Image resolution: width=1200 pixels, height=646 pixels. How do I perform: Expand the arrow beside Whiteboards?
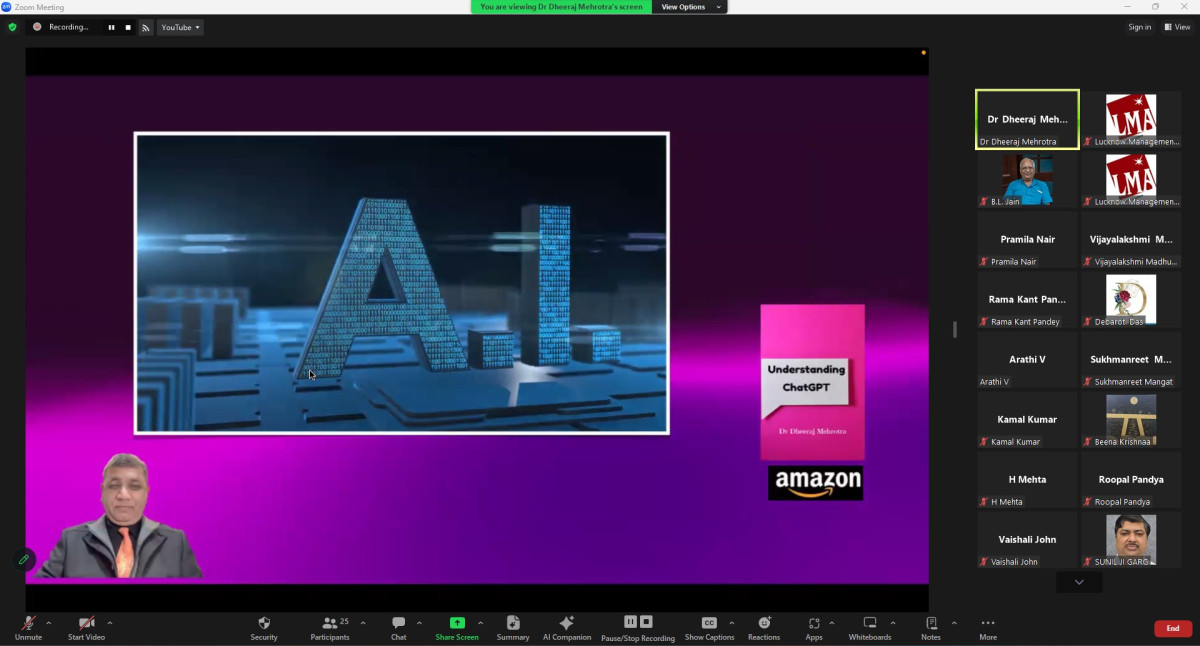893,623
